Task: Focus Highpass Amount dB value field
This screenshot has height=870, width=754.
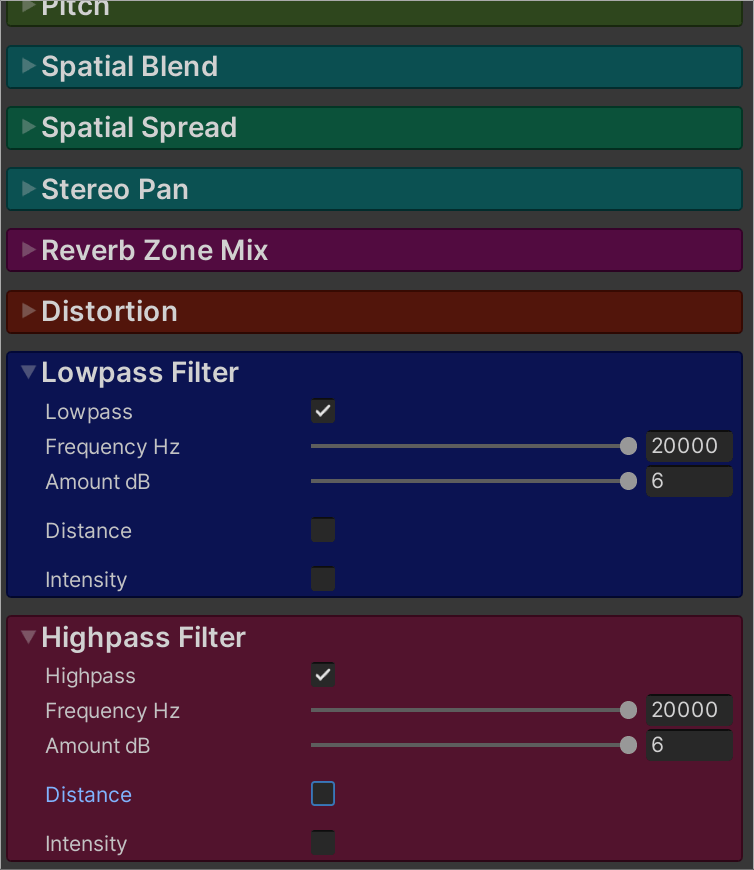Action: pyautogui.click(x=689, y=745)
